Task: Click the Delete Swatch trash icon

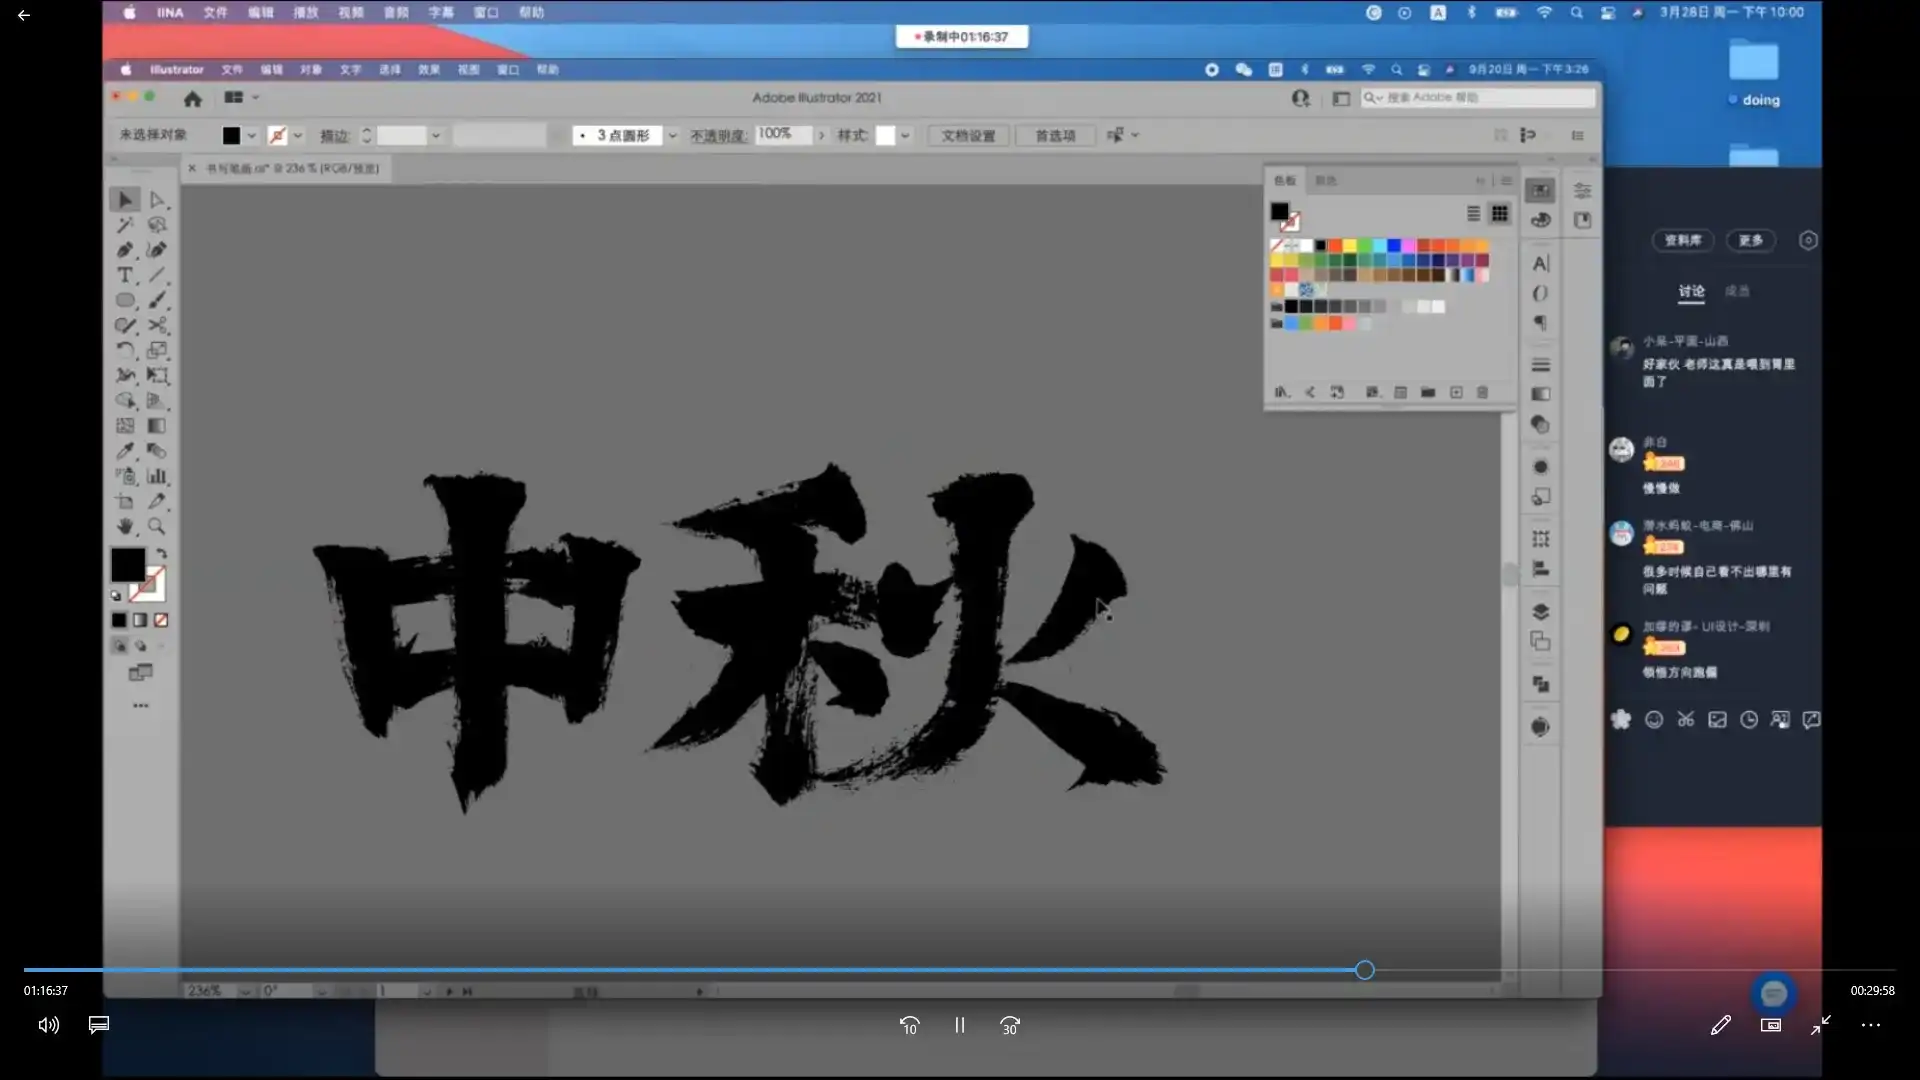Action: [1483, 392]
